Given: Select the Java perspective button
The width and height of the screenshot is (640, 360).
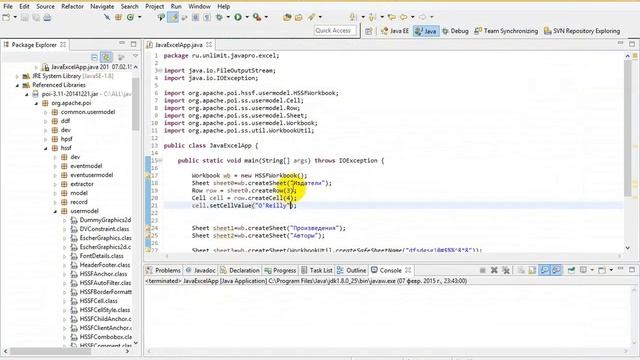Looking at the screenshot, I should [x=426, y=31].
